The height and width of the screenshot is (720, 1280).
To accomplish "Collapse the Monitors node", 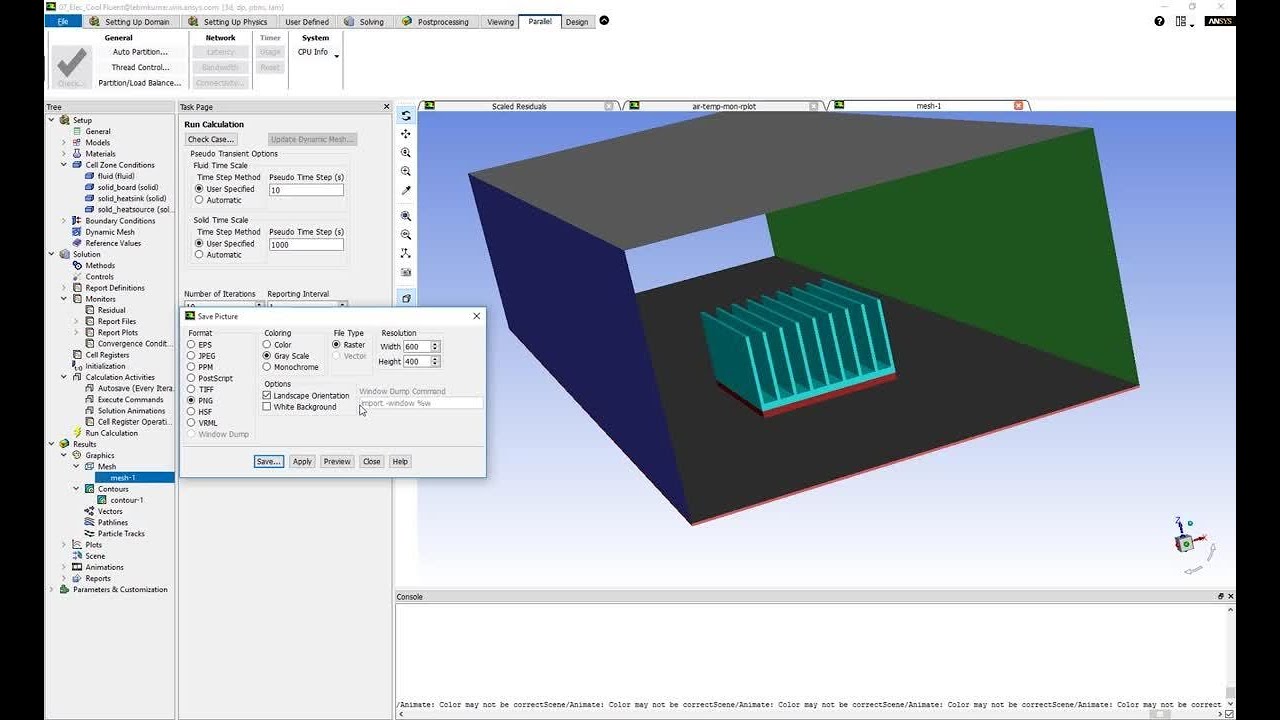I will [64, 299].
